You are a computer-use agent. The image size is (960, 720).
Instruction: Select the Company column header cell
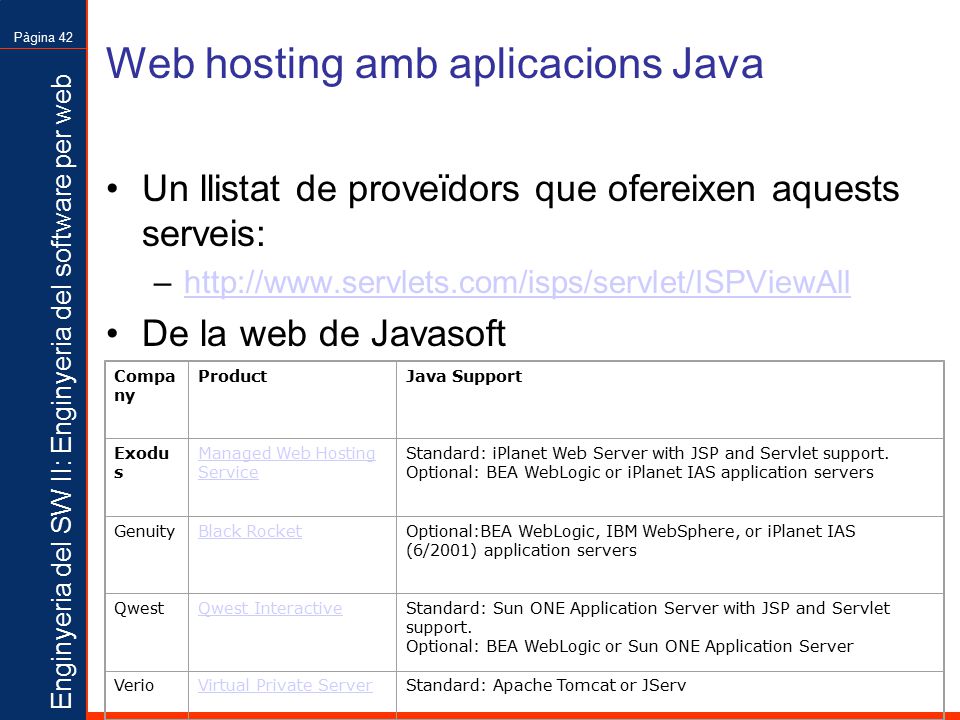coord(147,400)
